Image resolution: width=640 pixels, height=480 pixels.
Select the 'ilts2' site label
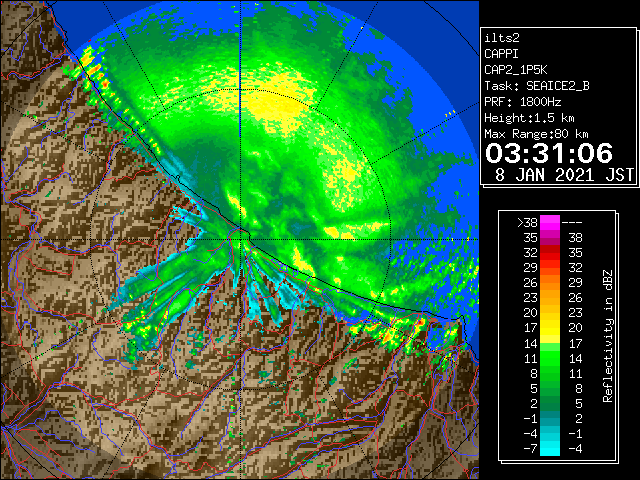pos(502,38)
